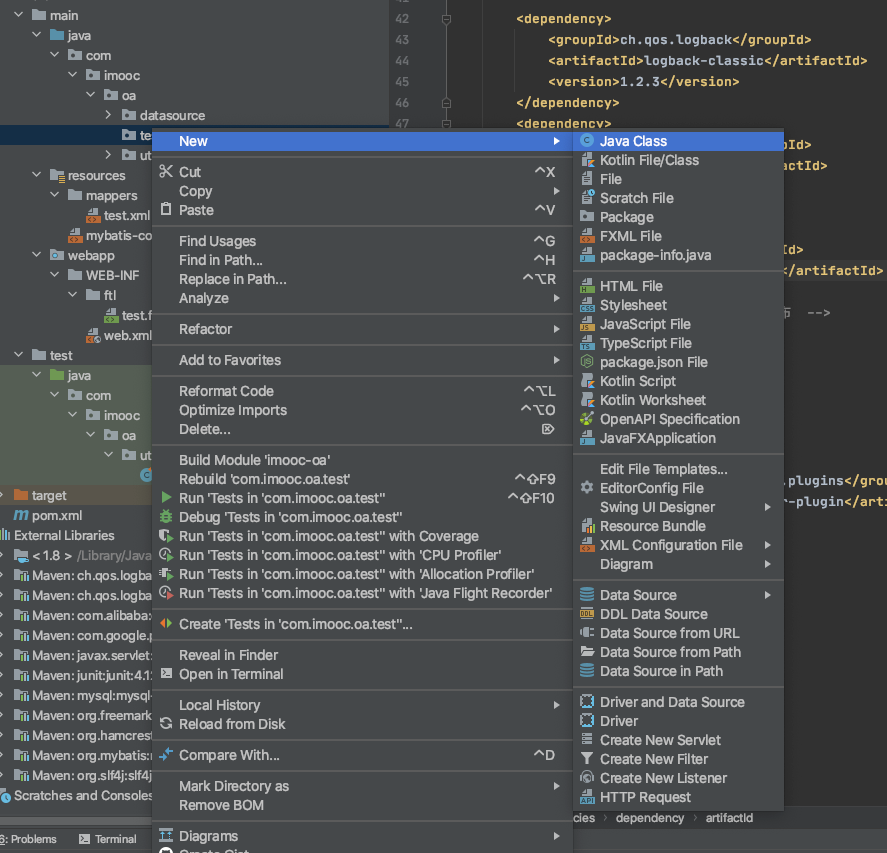Click the Data Source from URL icon
887x853 pixels.
pyautogui.click(x=587, y=633)
